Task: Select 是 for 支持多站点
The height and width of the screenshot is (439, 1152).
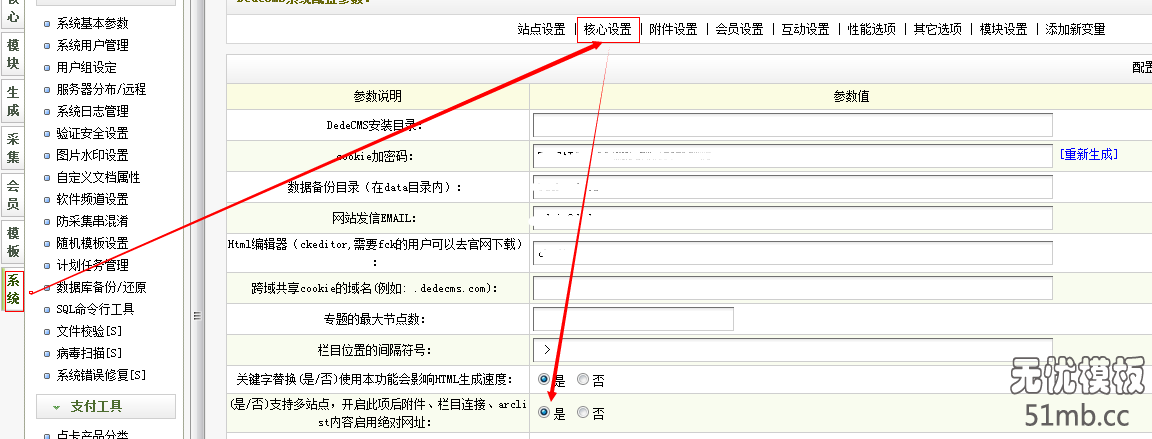Action: tap(544, 413)
